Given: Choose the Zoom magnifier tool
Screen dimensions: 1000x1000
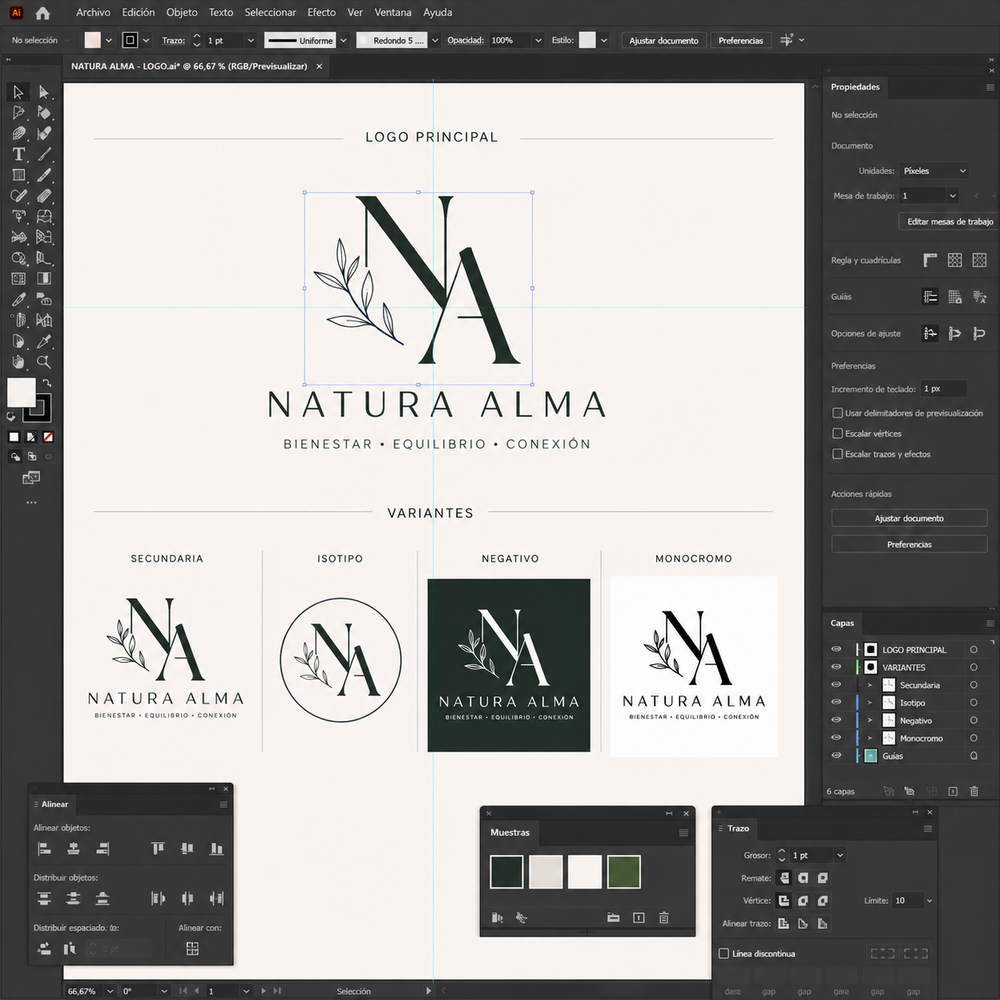Looking at the screenshot, I should (x=43, y=362).
